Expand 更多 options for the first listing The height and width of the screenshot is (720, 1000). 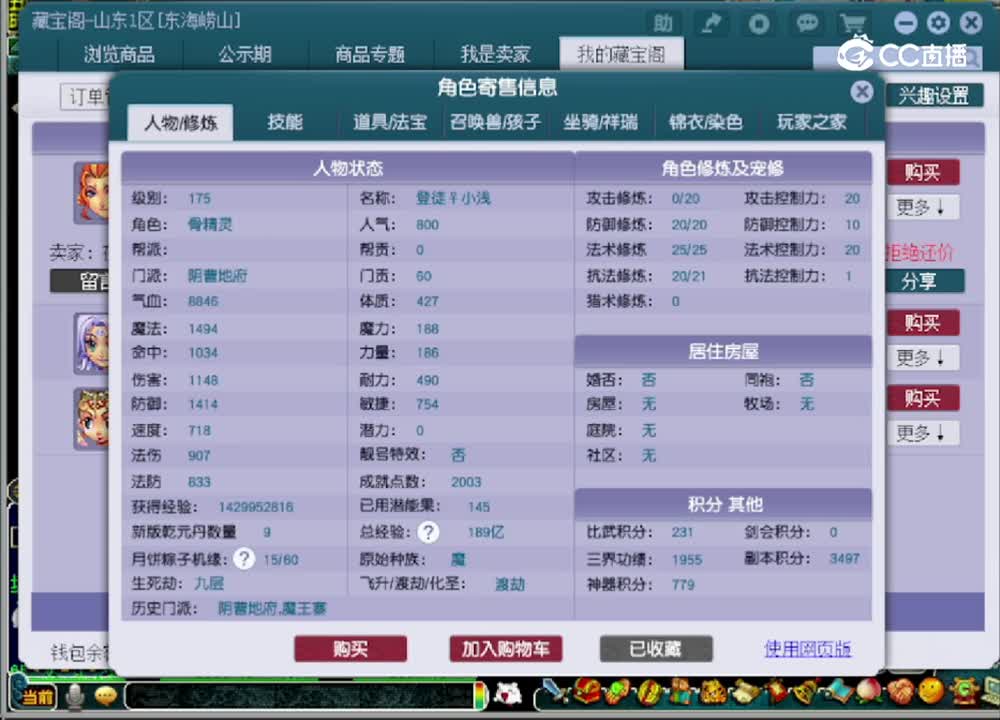(921, 207)
